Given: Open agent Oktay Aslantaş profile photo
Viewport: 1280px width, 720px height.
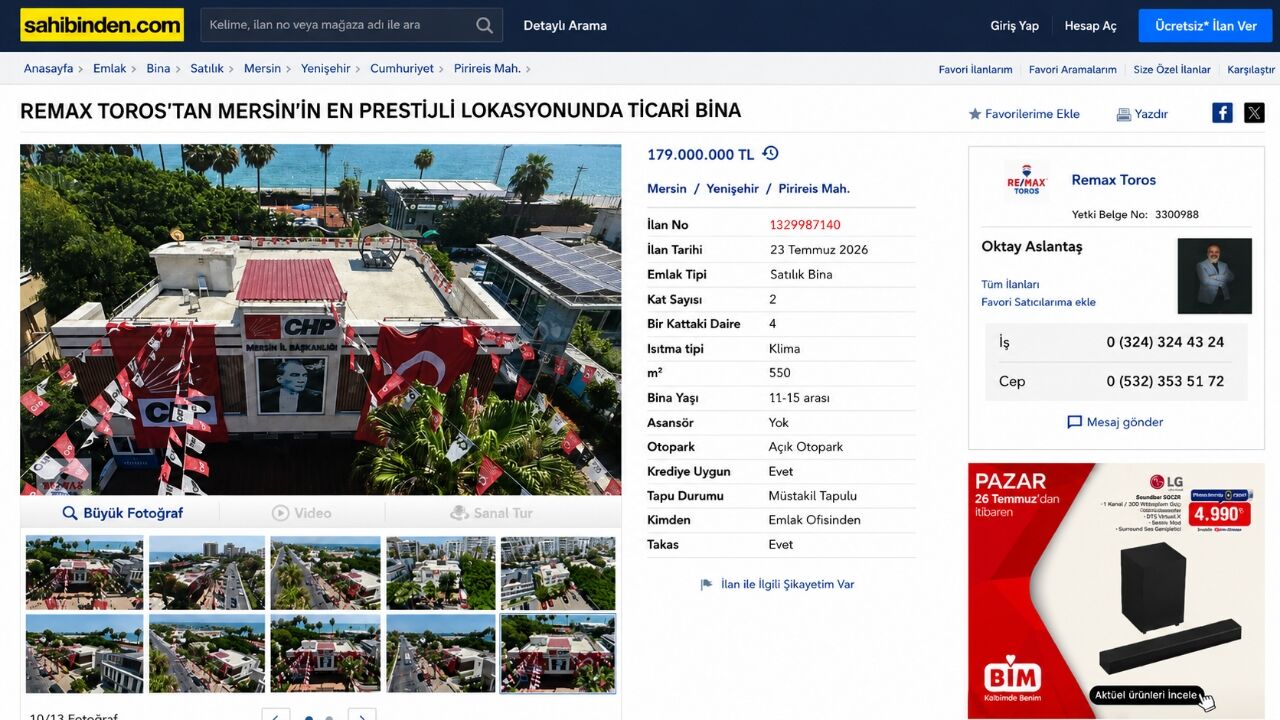Looking at the screenshot, I should [1214, 276].
